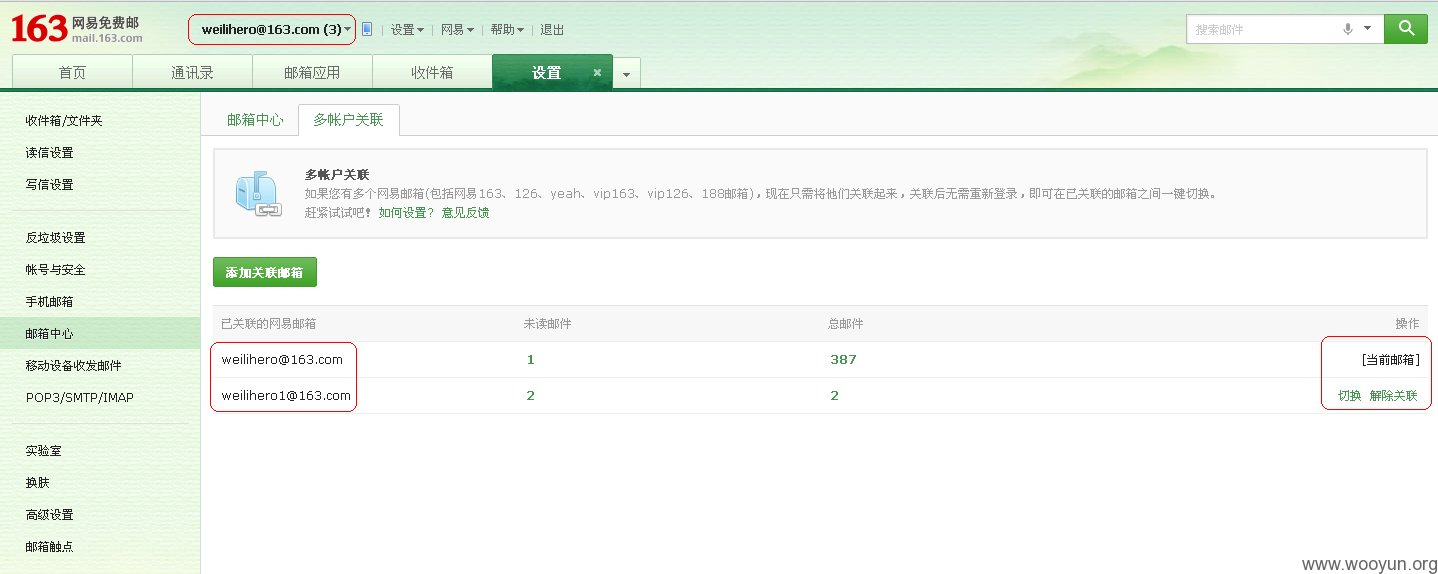Viewport: 1438px width, 574px height.
Task: Switch to the 首页 tab
Action: (72, 72)
